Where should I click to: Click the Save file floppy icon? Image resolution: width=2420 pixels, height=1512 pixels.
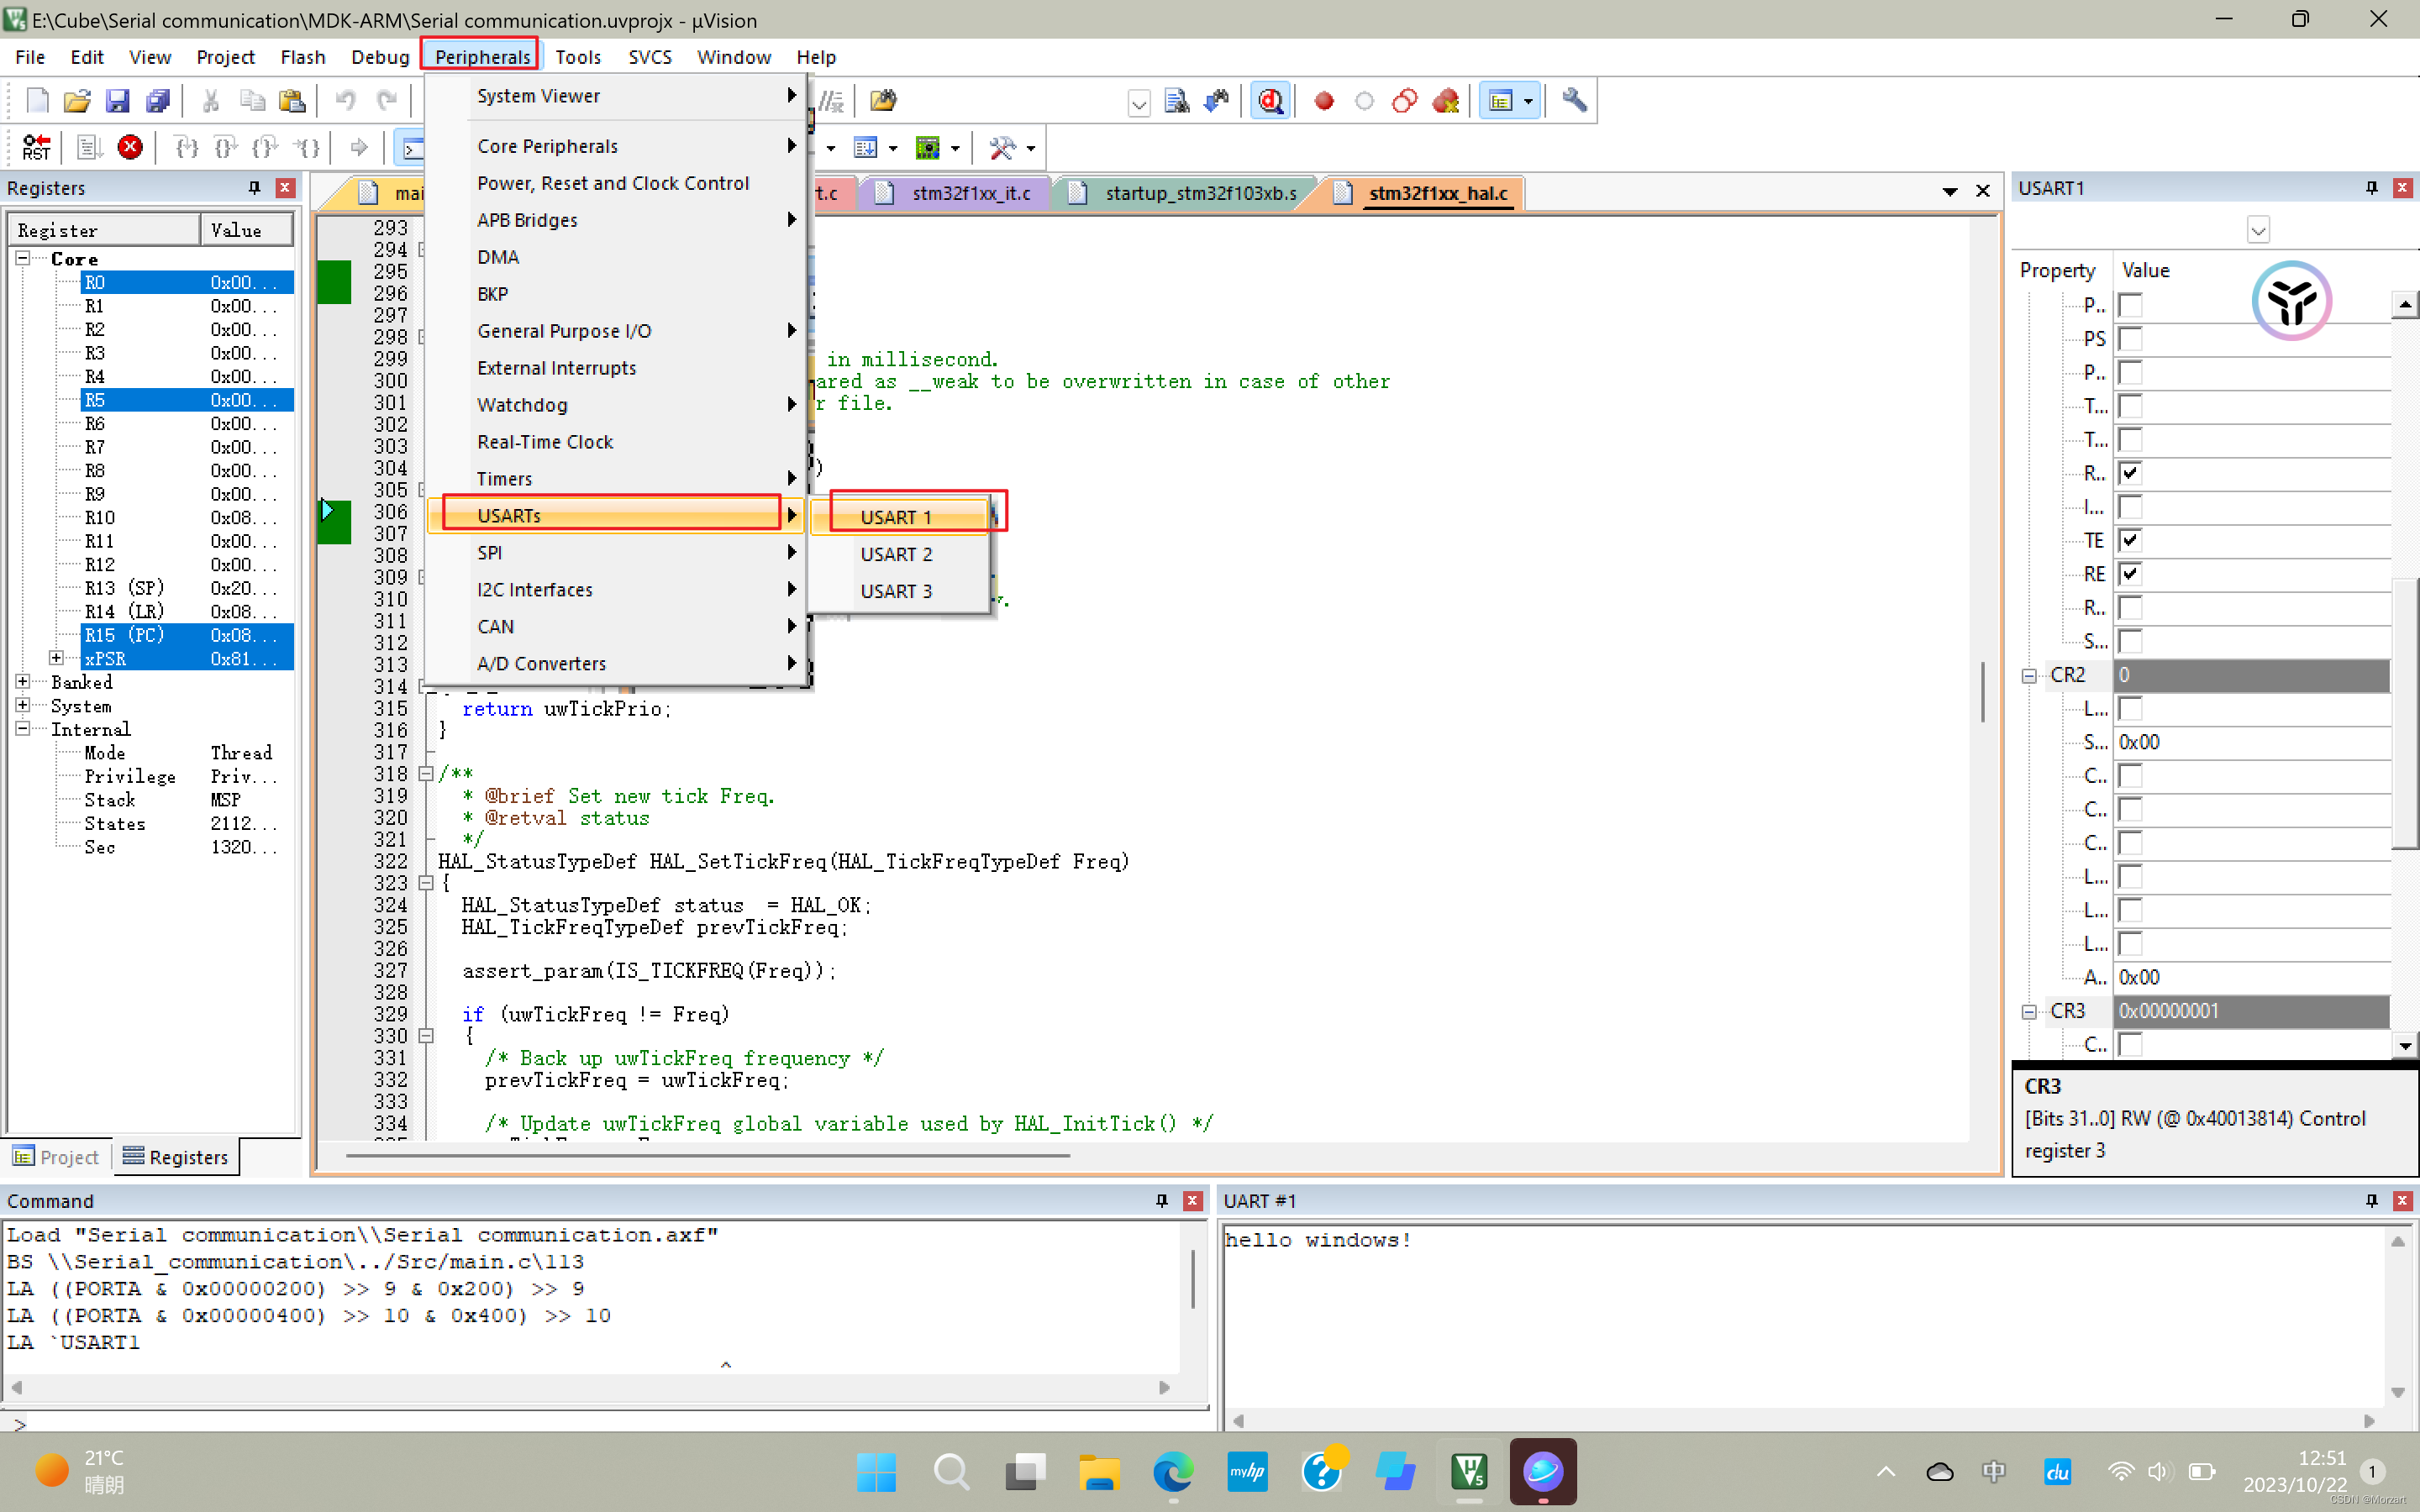click(117, 100)
